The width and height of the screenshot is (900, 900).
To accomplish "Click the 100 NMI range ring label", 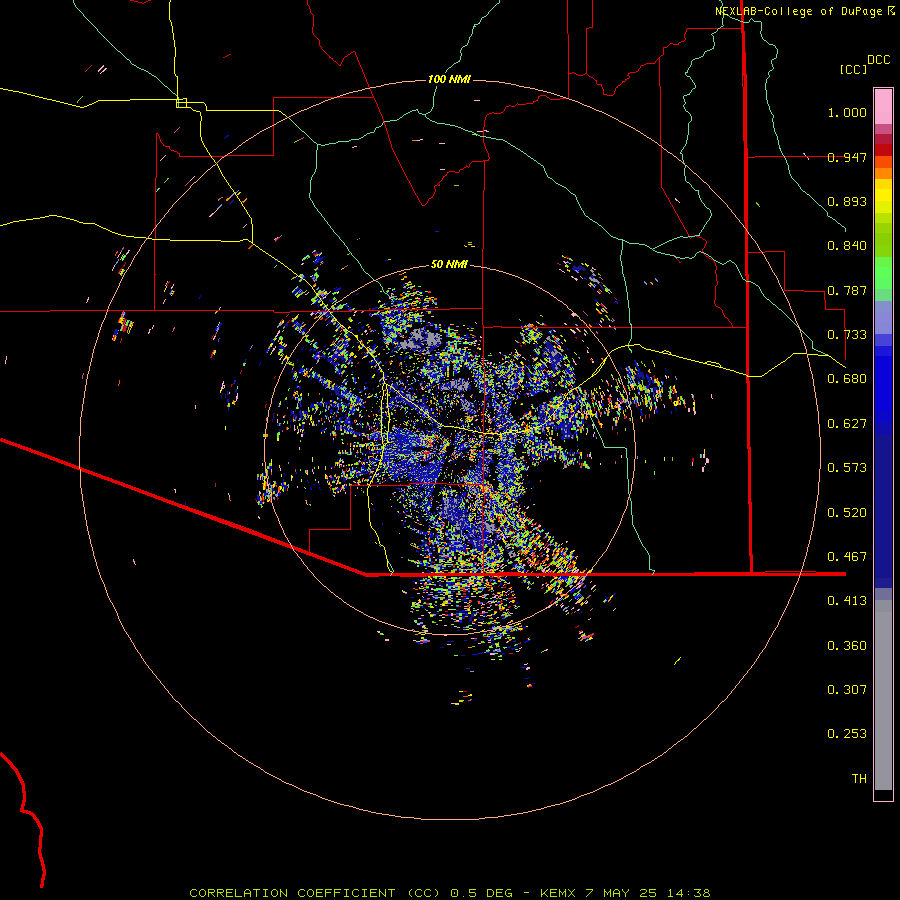I will click(x=449, y=79).
